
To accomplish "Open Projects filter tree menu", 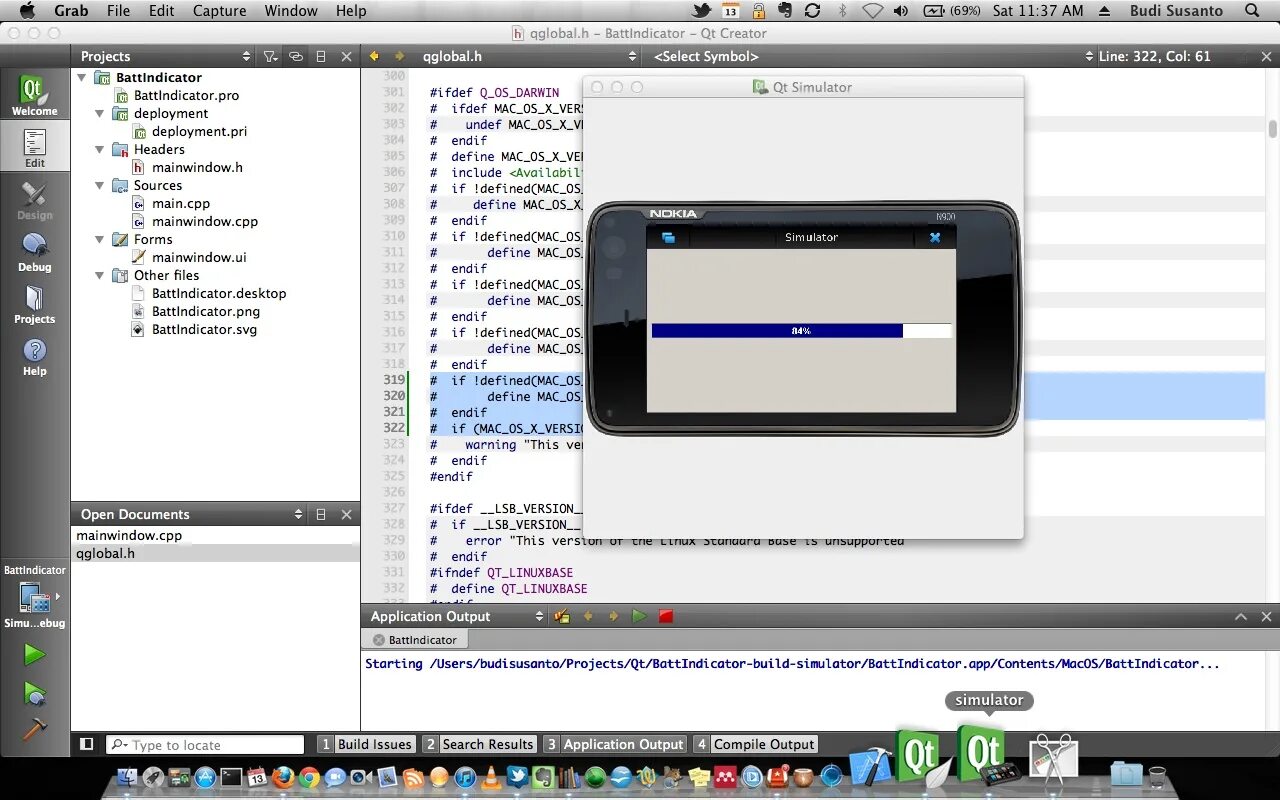I will (x=270, y=56).
